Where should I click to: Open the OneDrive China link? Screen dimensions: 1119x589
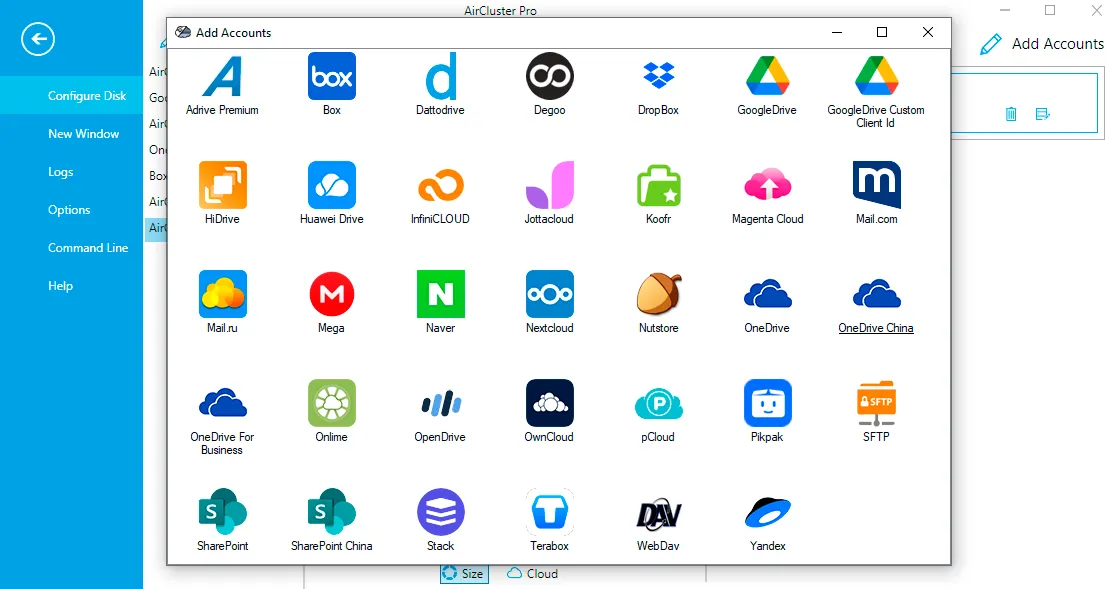tap(876, 328)
